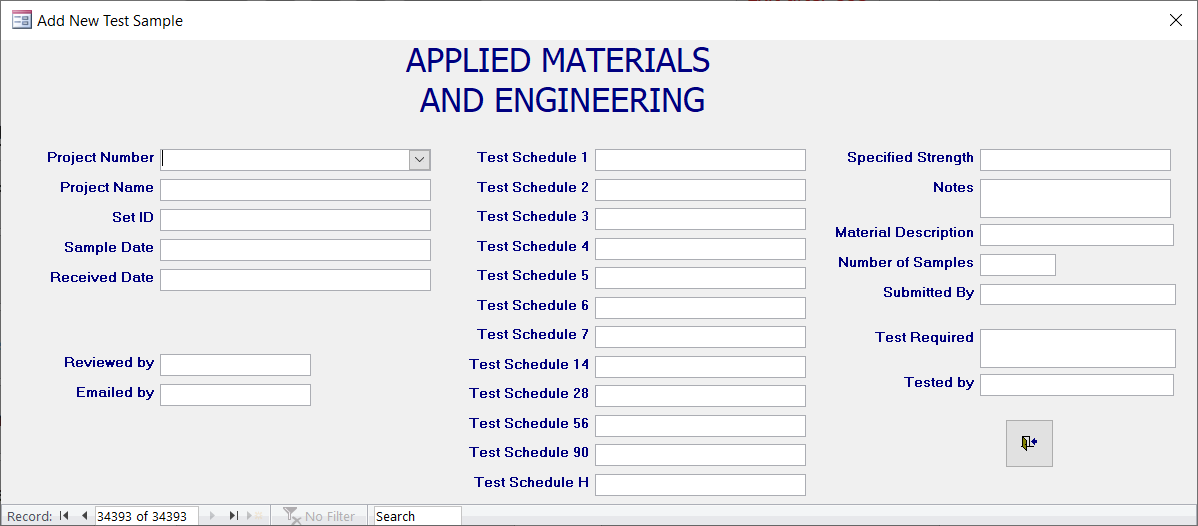The image size is (1198, 526).
Task: Click the Project Name input field
Action: [295, 189]
